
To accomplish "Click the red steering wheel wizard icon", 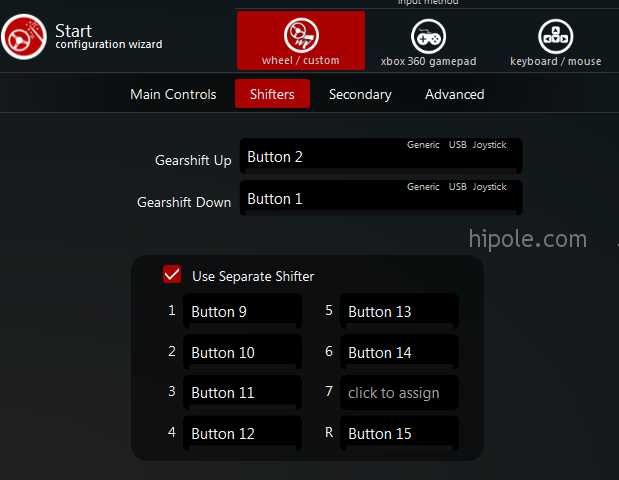I will (24, 37).
